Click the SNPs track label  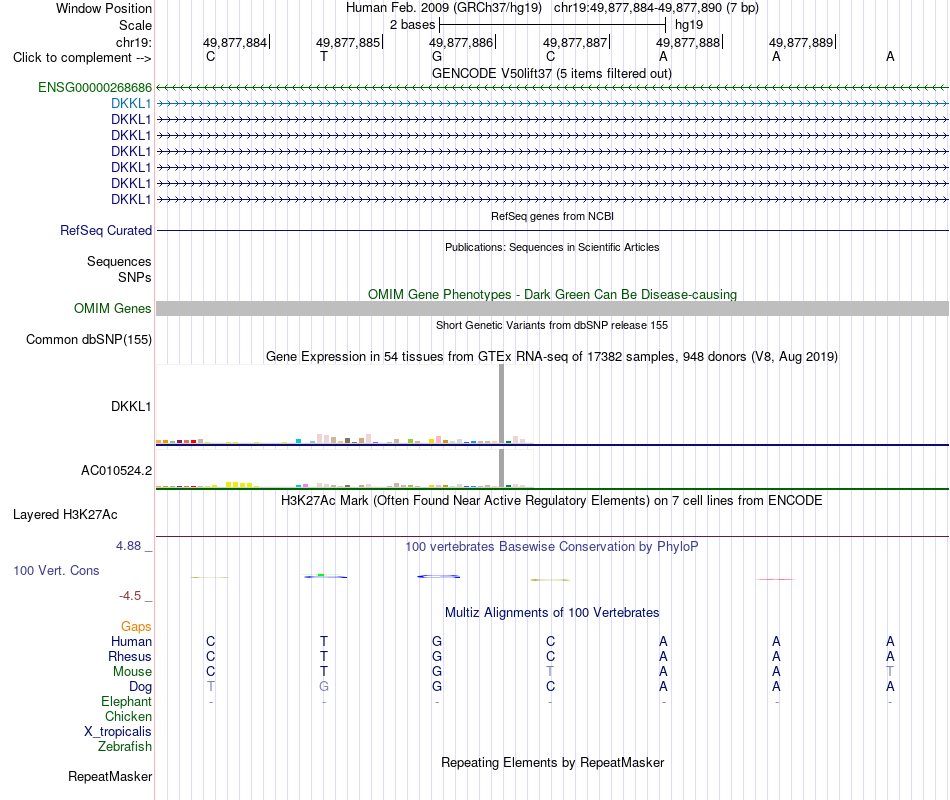click(135, 277)
